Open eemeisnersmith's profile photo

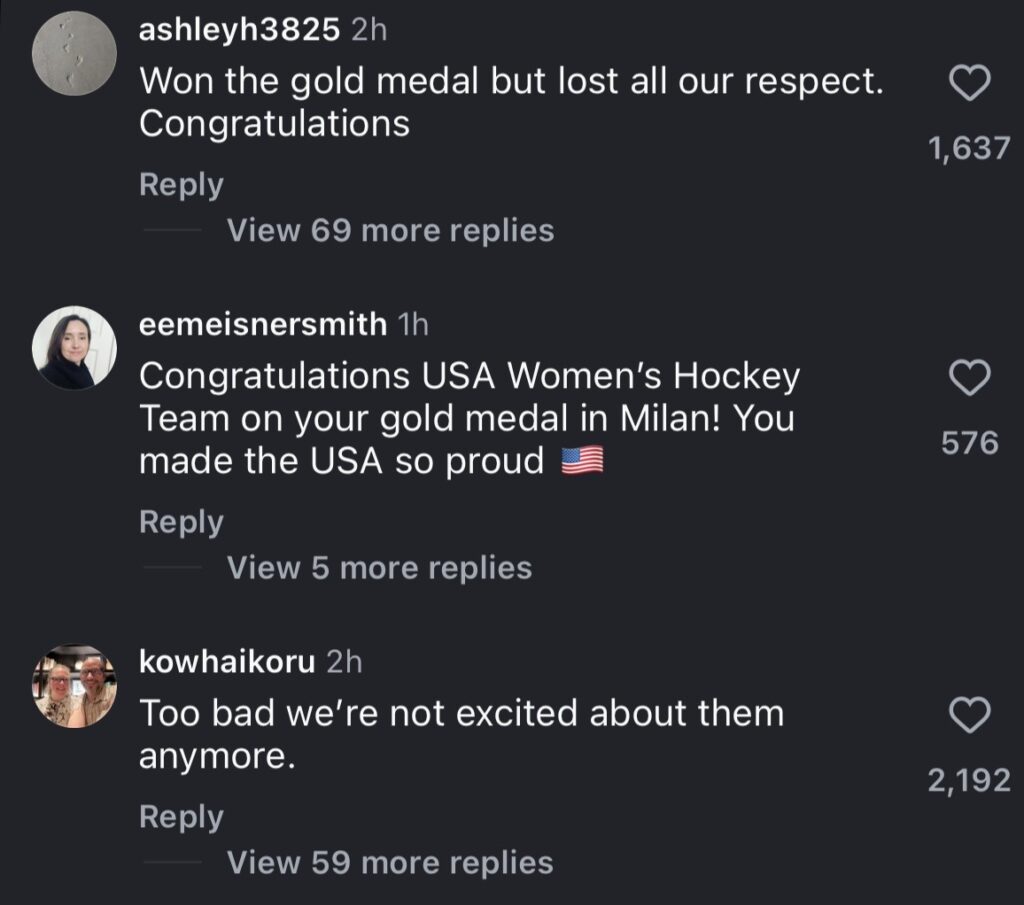point(74,347)
